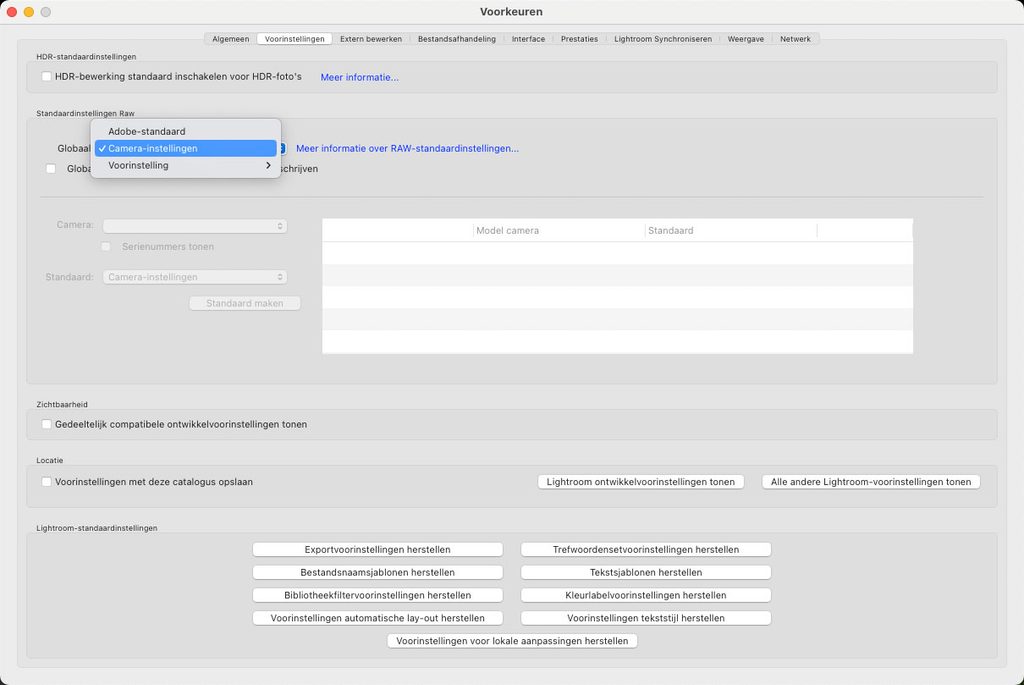The image size is (1024, 685).
Task: Open the HDR 'Meer informatie...' link
Action: tap(359, 77)
